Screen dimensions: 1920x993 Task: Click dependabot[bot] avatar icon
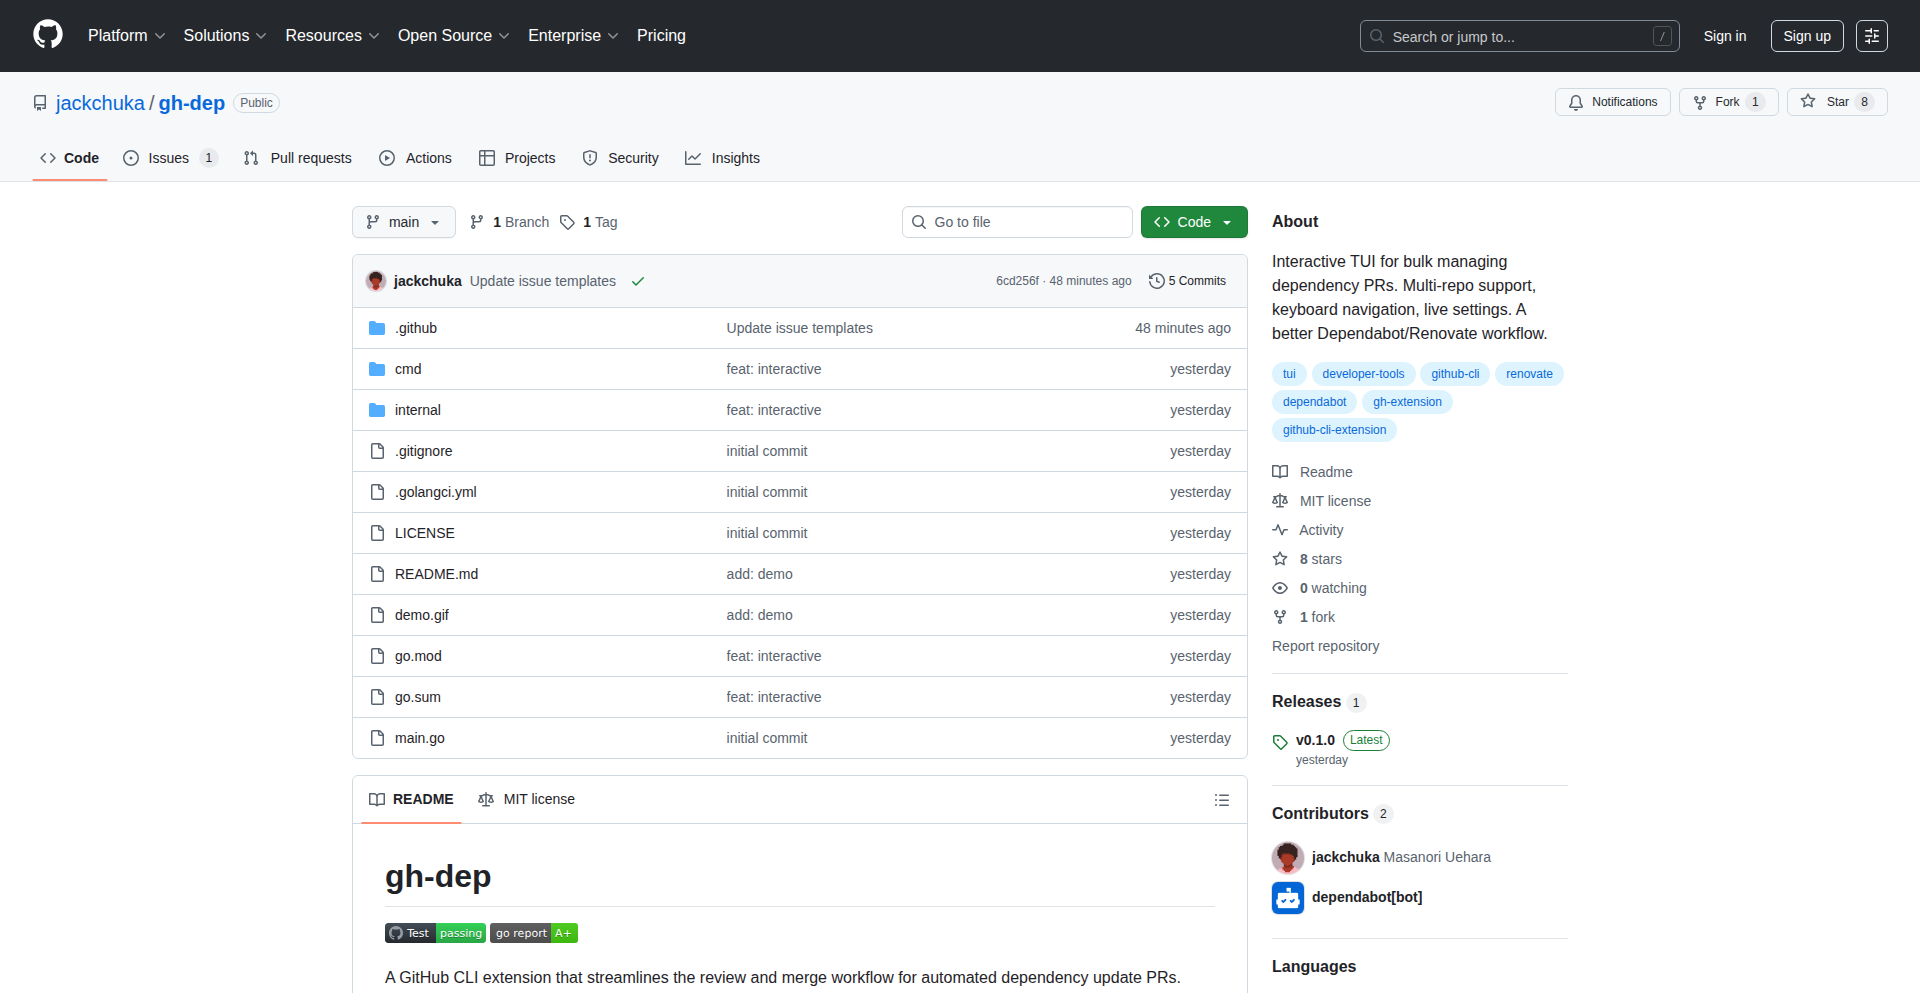pos(1288,897)
